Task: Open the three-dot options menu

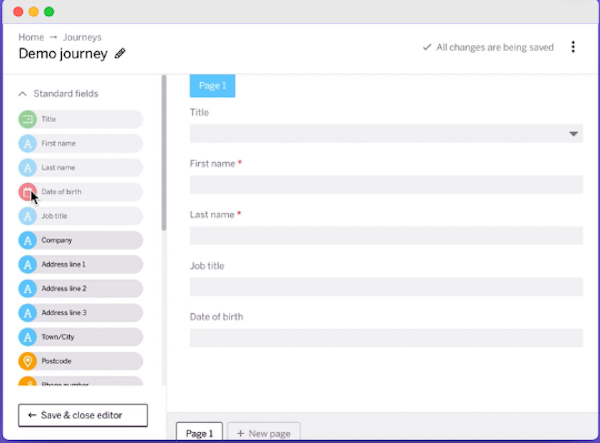Action: (573, 47)
